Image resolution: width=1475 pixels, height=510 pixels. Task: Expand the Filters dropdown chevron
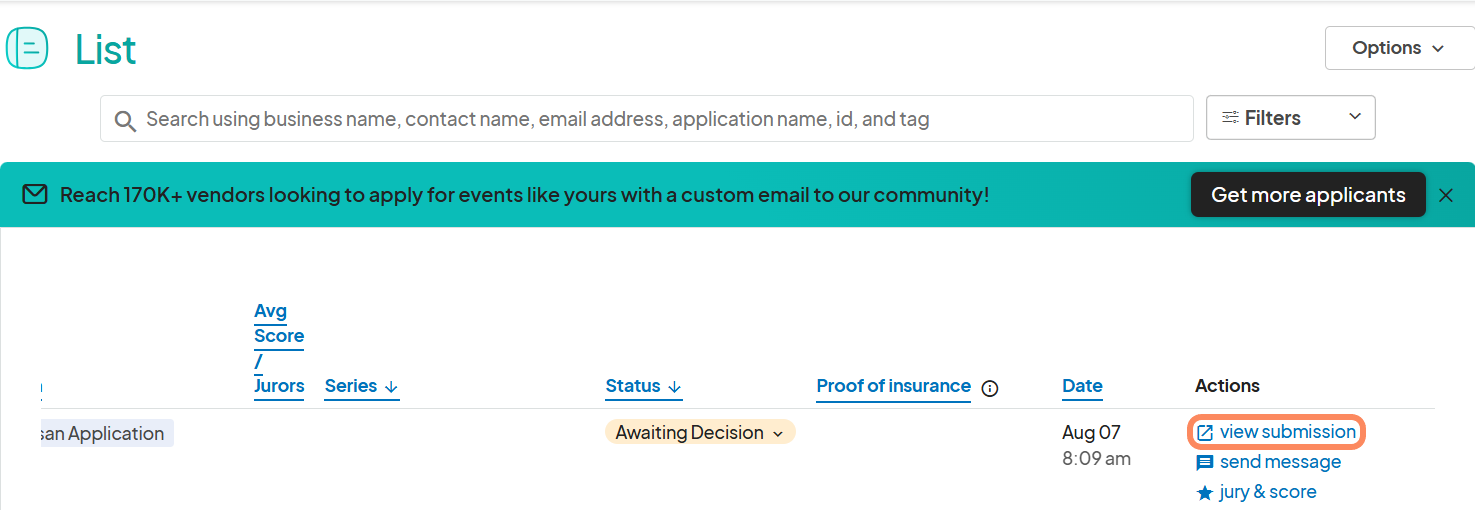coord(1355,117)
